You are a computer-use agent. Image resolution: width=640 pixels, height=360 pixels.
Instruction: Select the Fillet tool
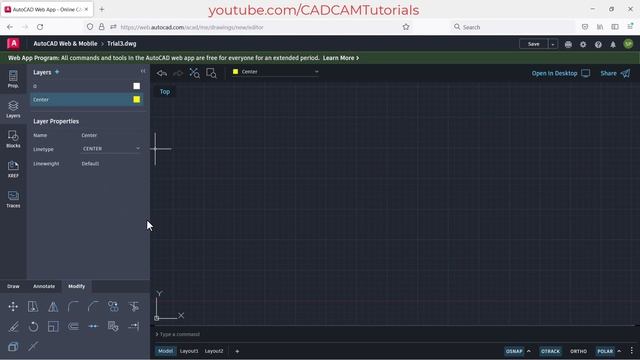pyautogui.click(x=73, y=307)
